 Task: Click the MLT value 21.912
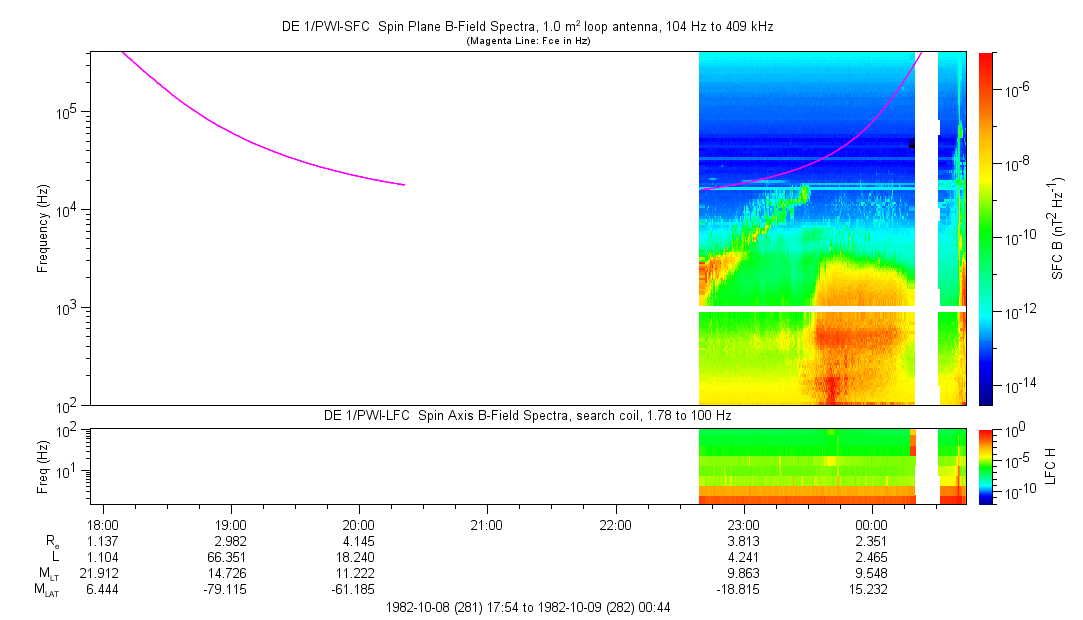click(104, 573)
